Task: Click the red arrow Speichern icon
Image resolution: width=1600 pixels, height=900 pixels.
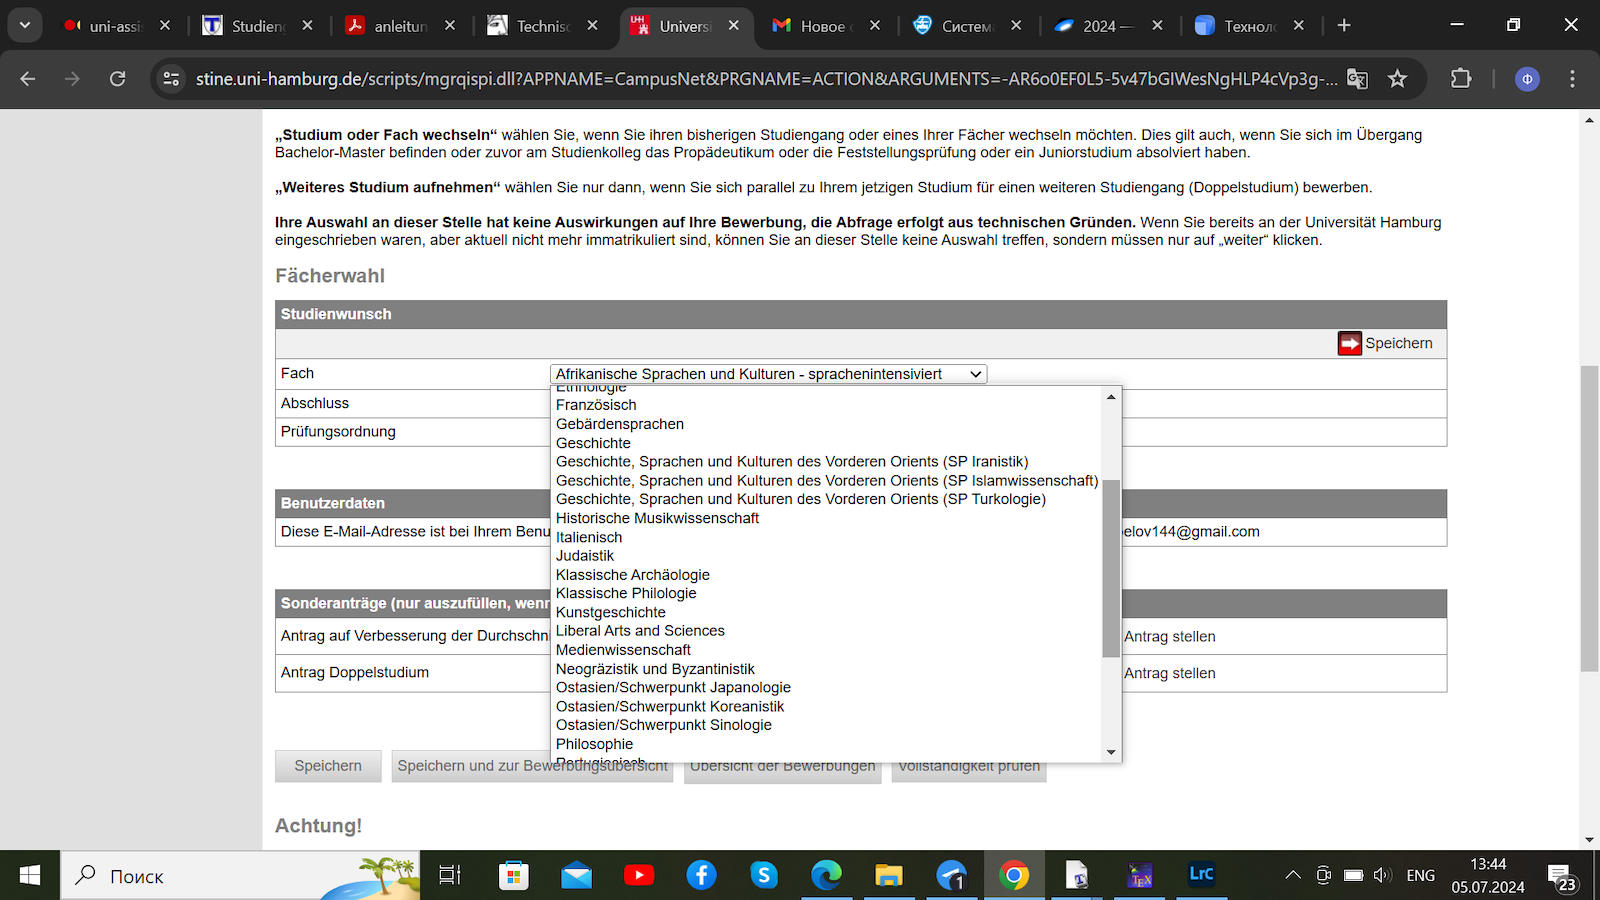Action: [1349, 343]
